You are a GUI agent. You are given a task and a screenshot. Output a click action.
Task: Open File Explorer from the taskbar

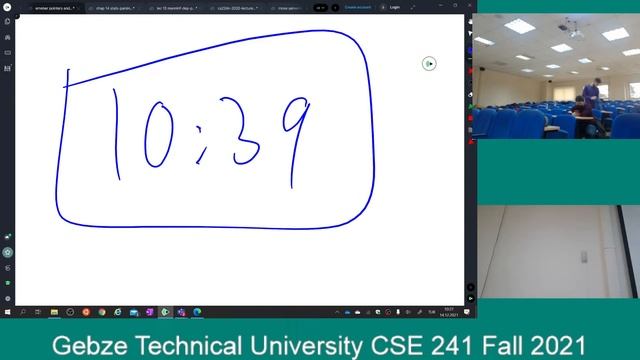54,312
